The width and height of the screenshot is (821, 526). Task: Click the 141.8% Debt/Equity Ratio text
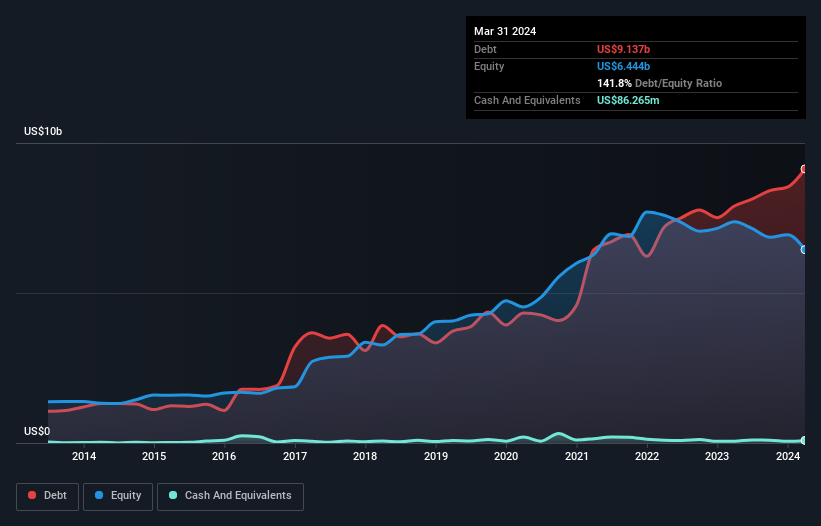659,83
